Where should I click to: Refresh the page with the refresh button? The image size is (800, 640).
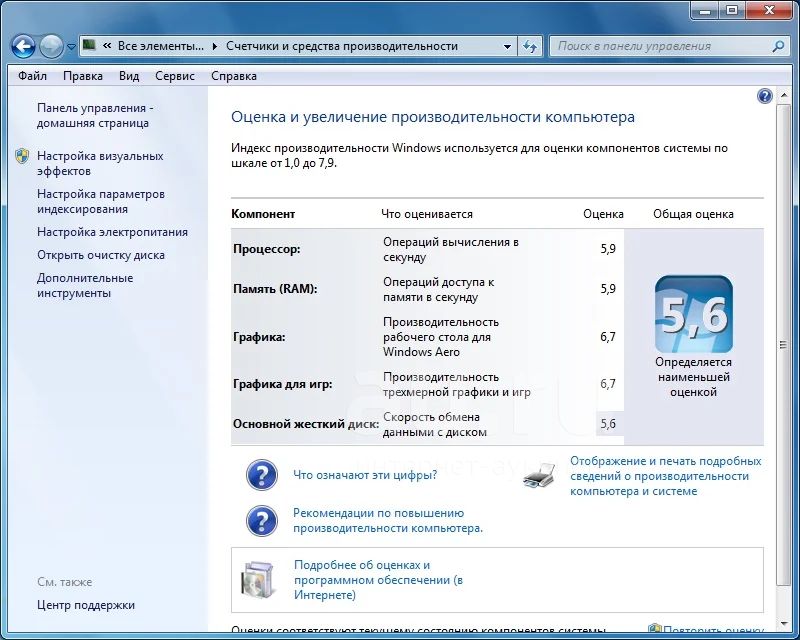(530, 46)
